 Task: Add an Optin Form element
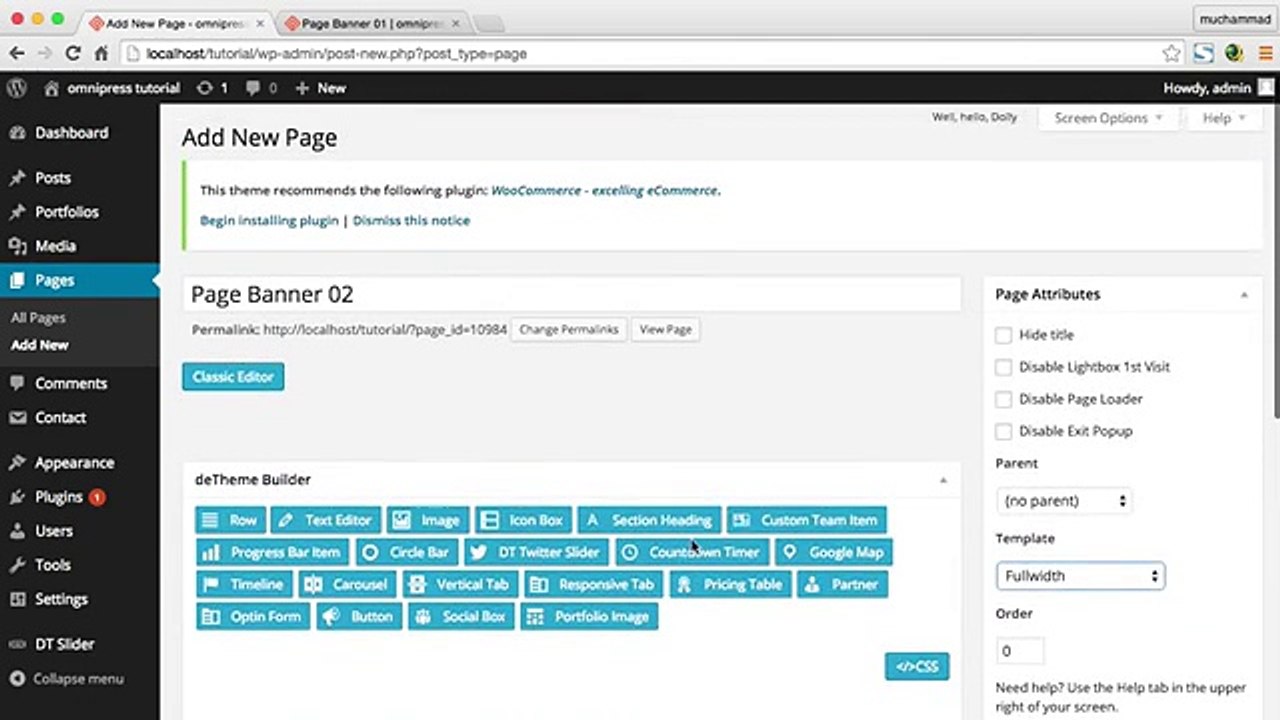[x=253, y=616]
